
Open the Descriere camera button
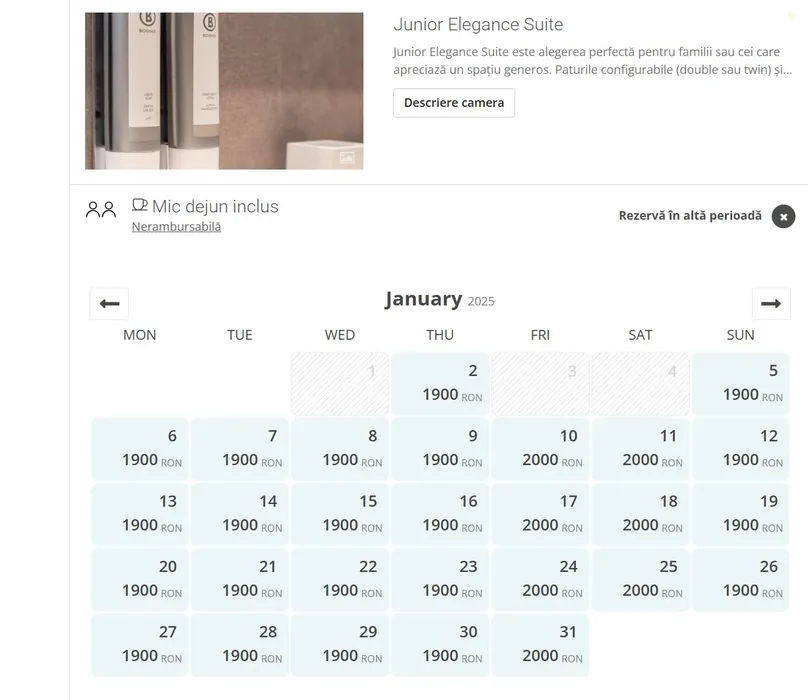(x=454, y=103)
